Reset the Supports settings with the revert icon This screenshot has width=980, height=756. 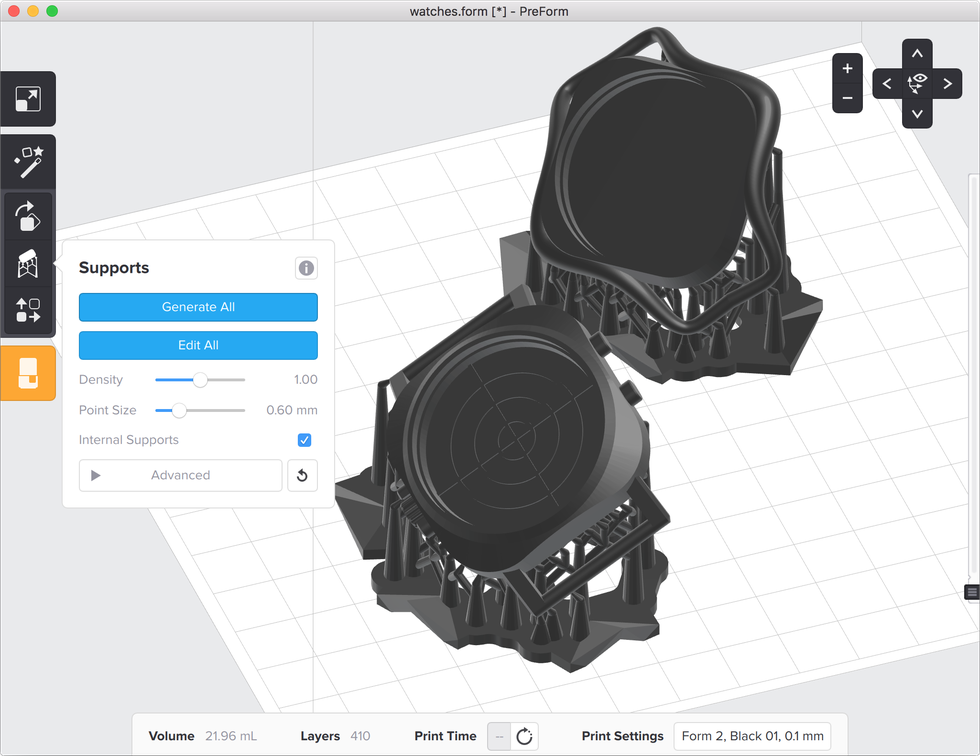(x=302, y=475)
